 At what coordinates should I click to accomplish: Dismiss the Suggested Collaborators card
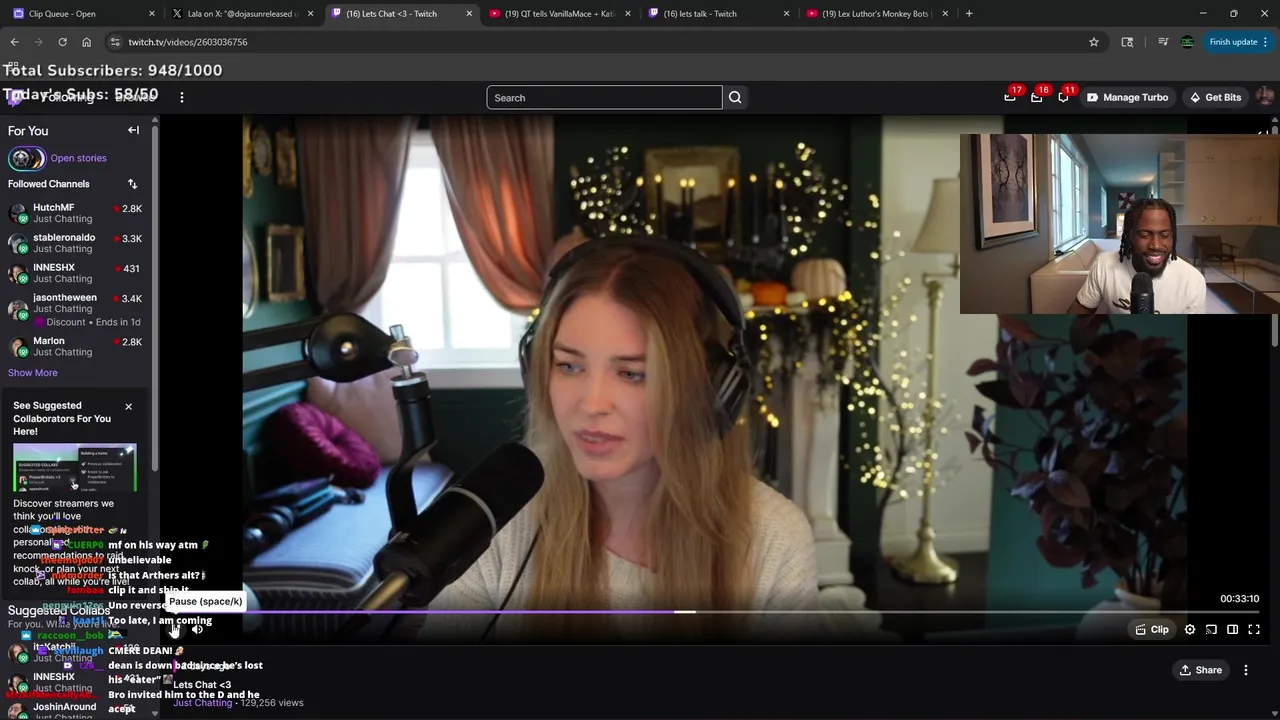tap(128, 406)
